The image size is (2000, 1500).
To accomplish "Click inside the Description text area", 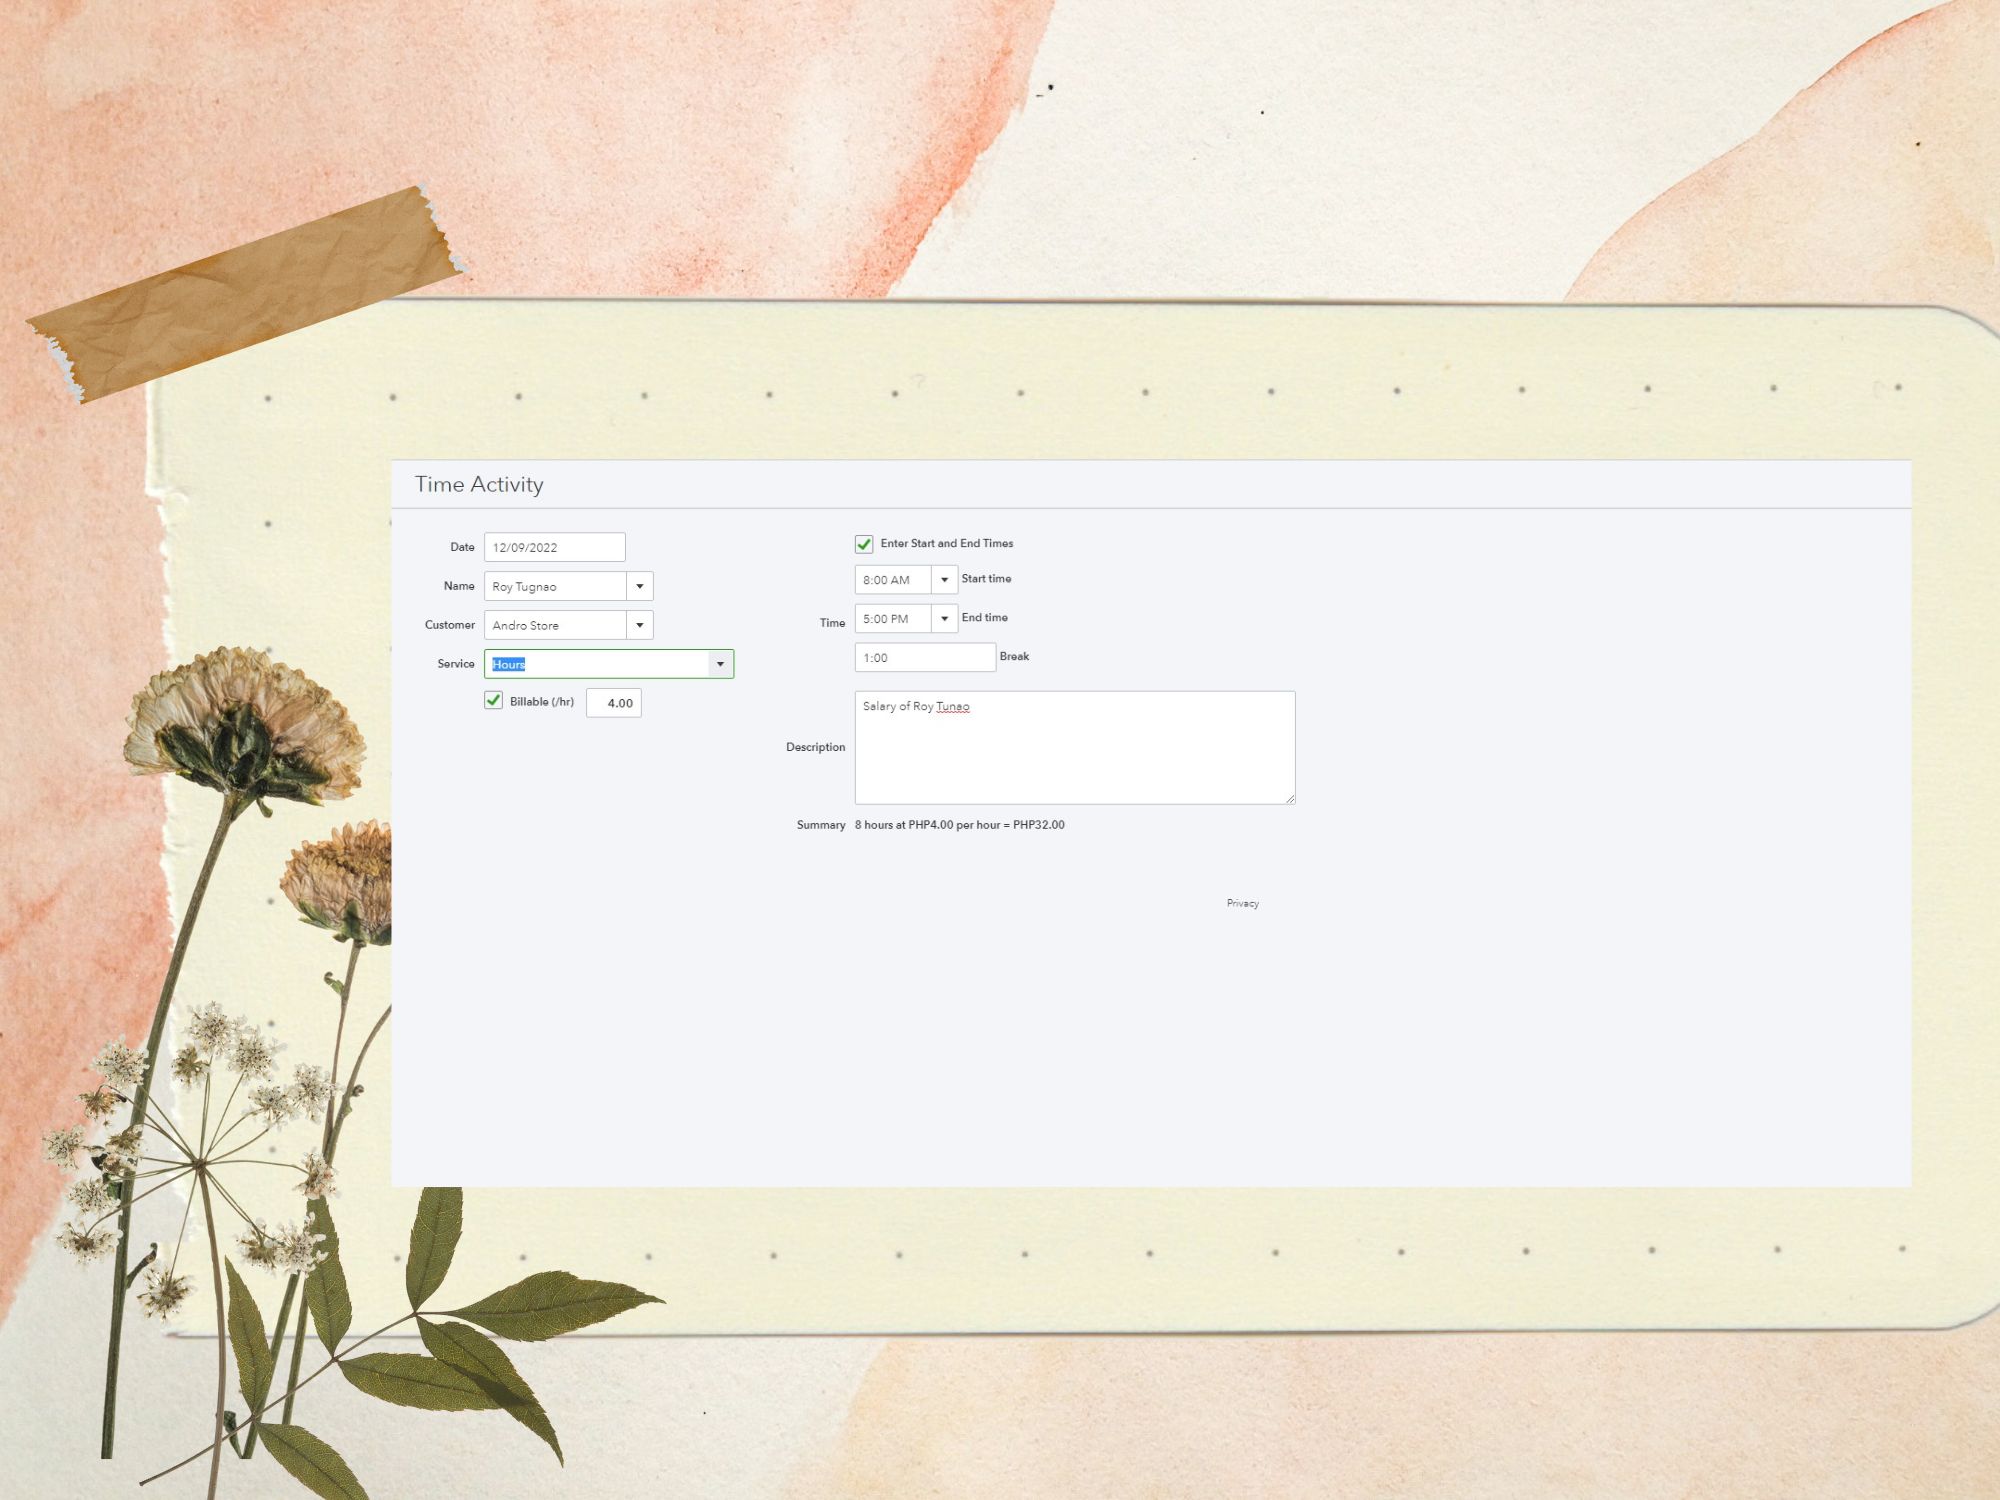I will pyautogui.click(x=1074, y=750).
